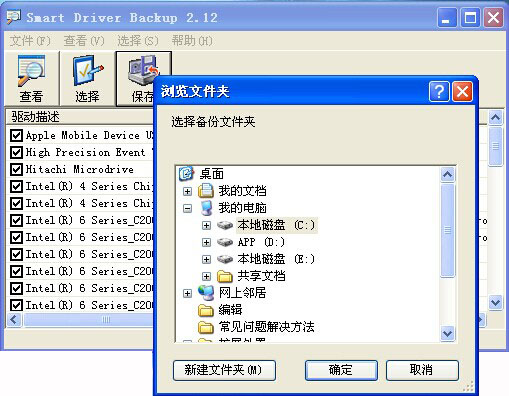Uncheck second Intel(R) 6 Series_C20 checkbox
The width and height of the screenshot is (509, 396).
coord(16,237)
